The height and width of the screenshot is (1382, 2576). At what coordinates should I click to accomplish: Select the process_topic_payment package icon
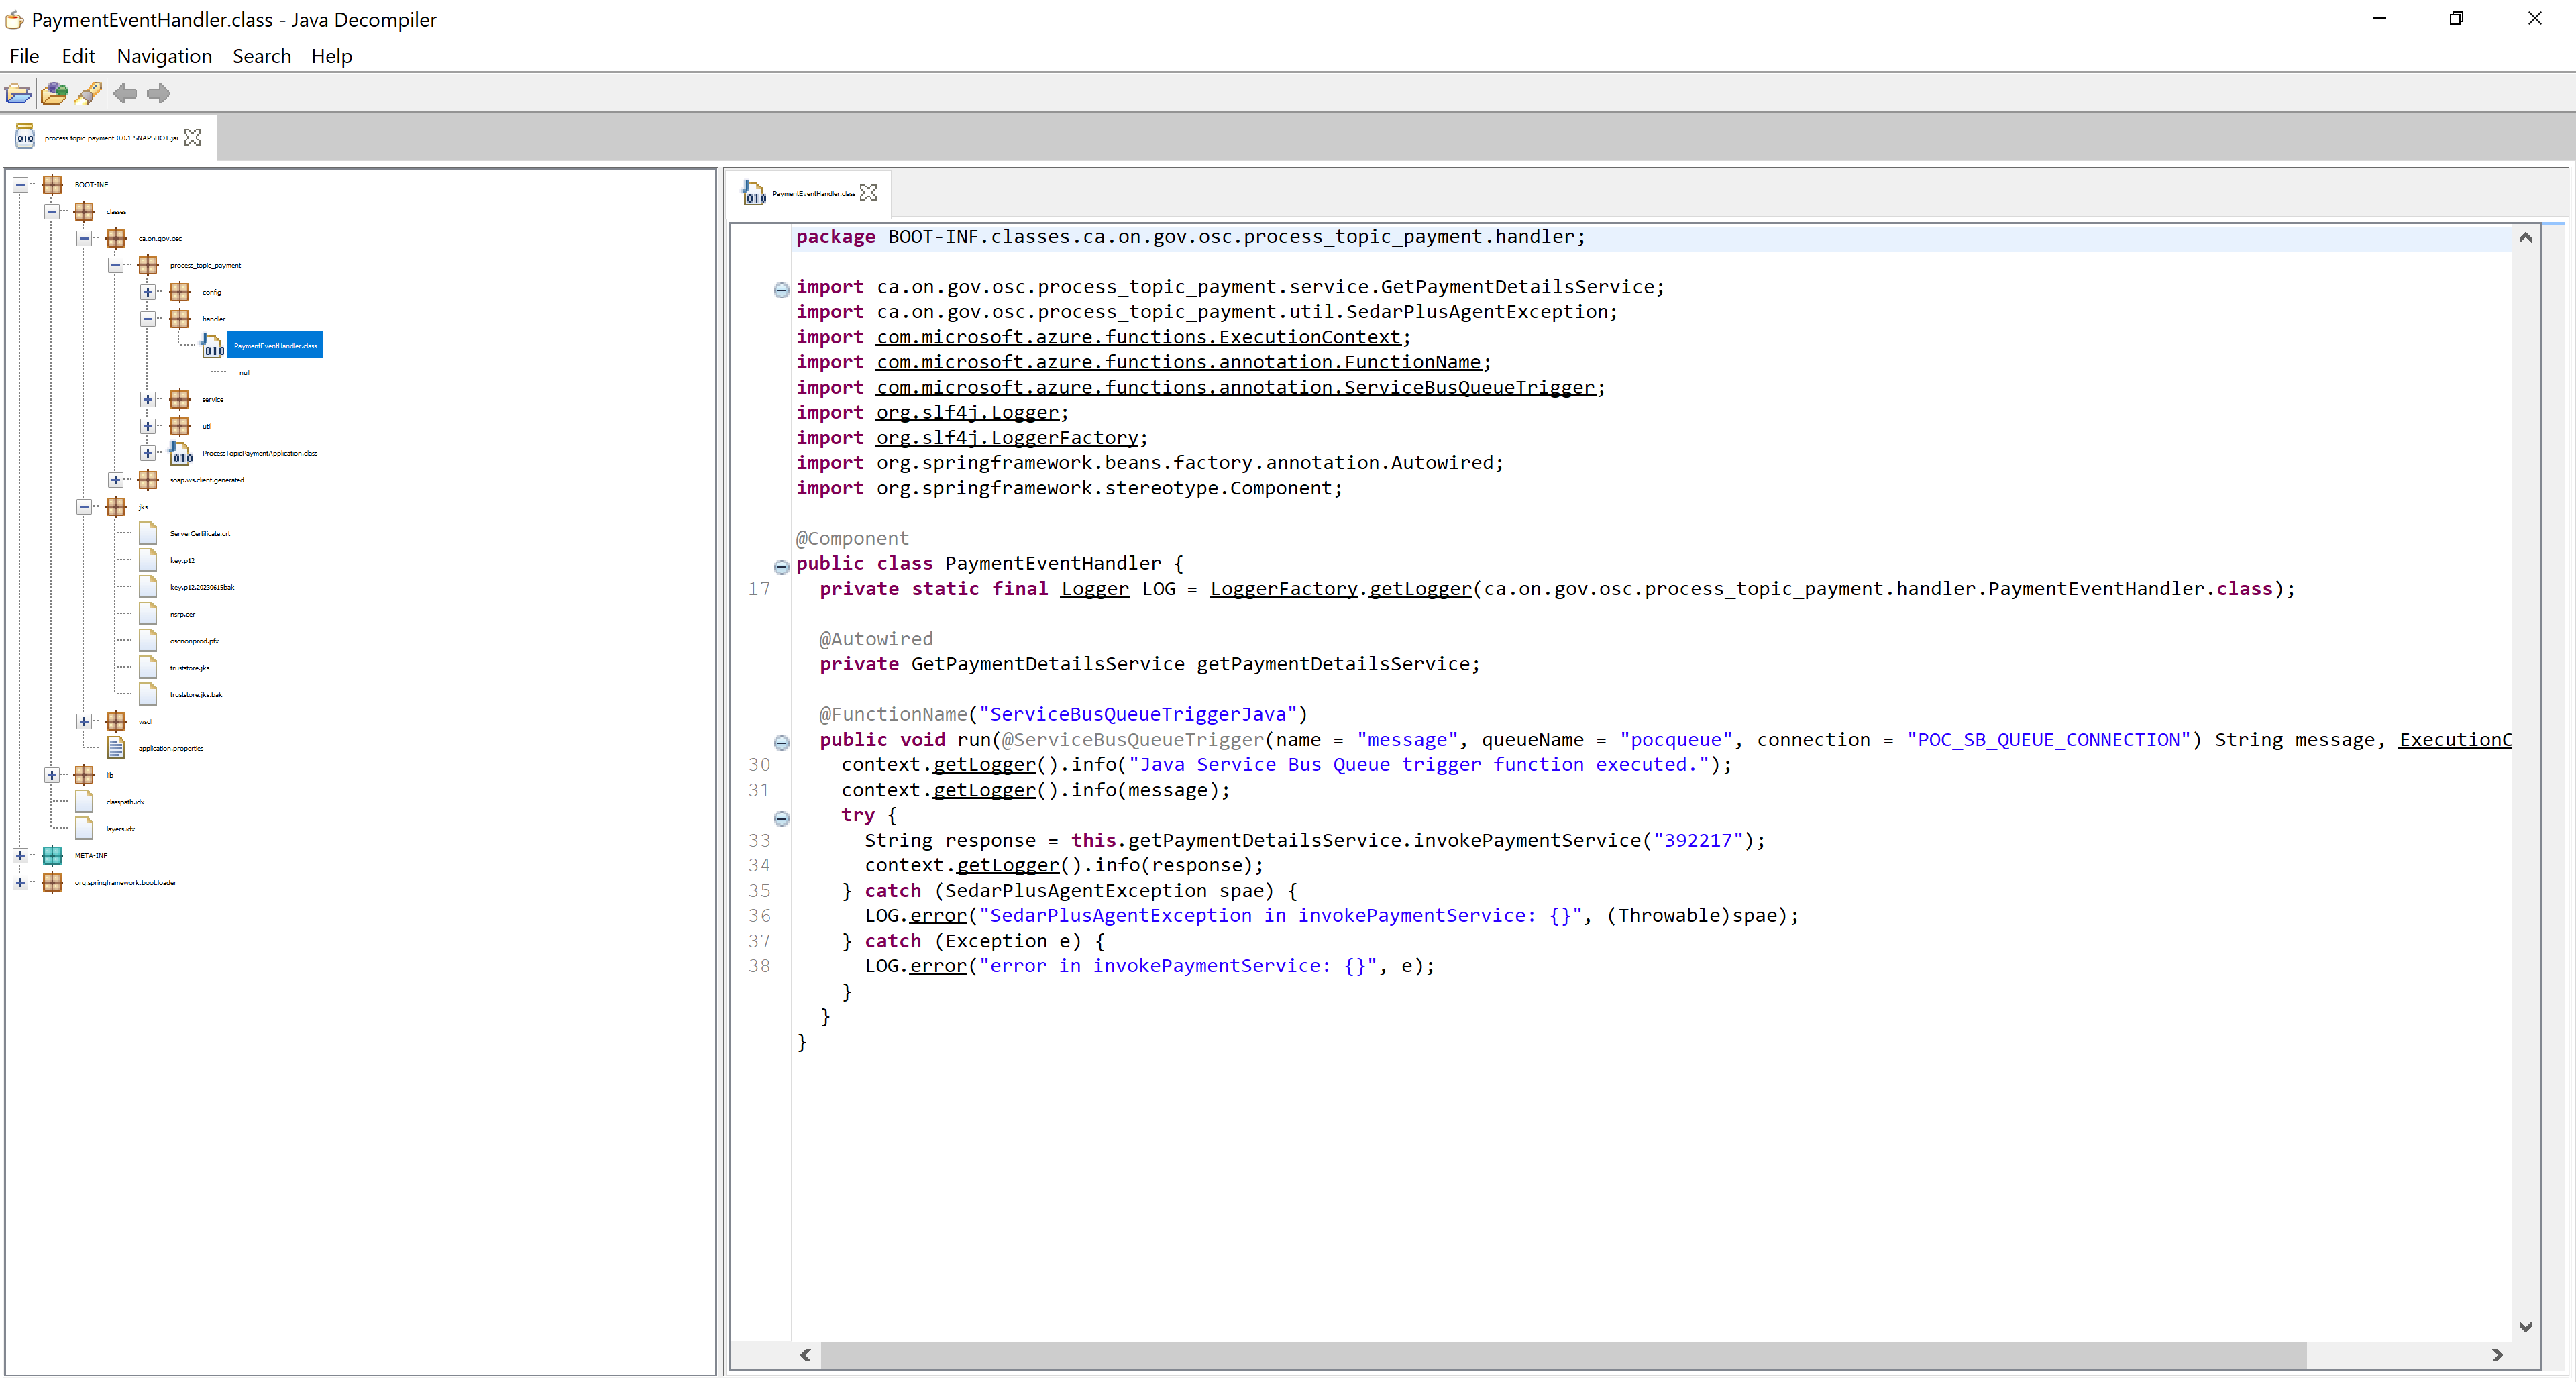pos(148,266)
